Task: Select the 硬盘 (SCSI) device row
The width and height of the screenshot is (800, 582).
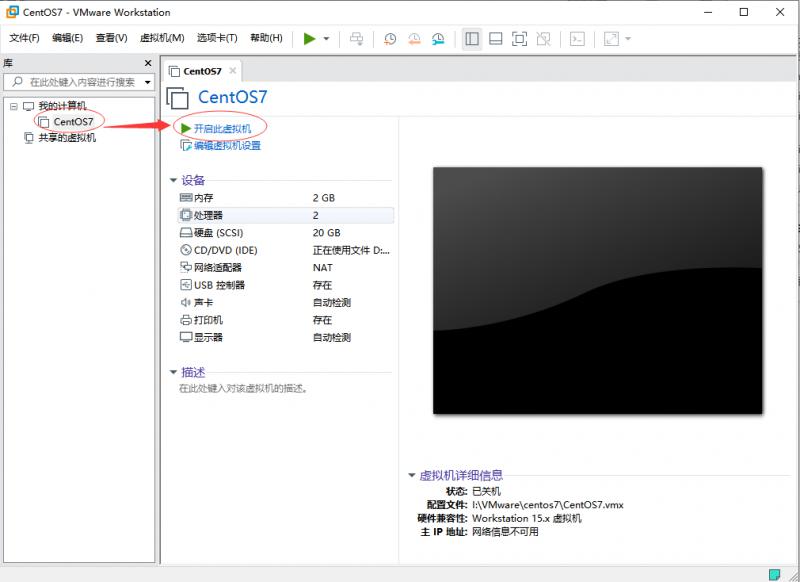Action: pos(286,233)
